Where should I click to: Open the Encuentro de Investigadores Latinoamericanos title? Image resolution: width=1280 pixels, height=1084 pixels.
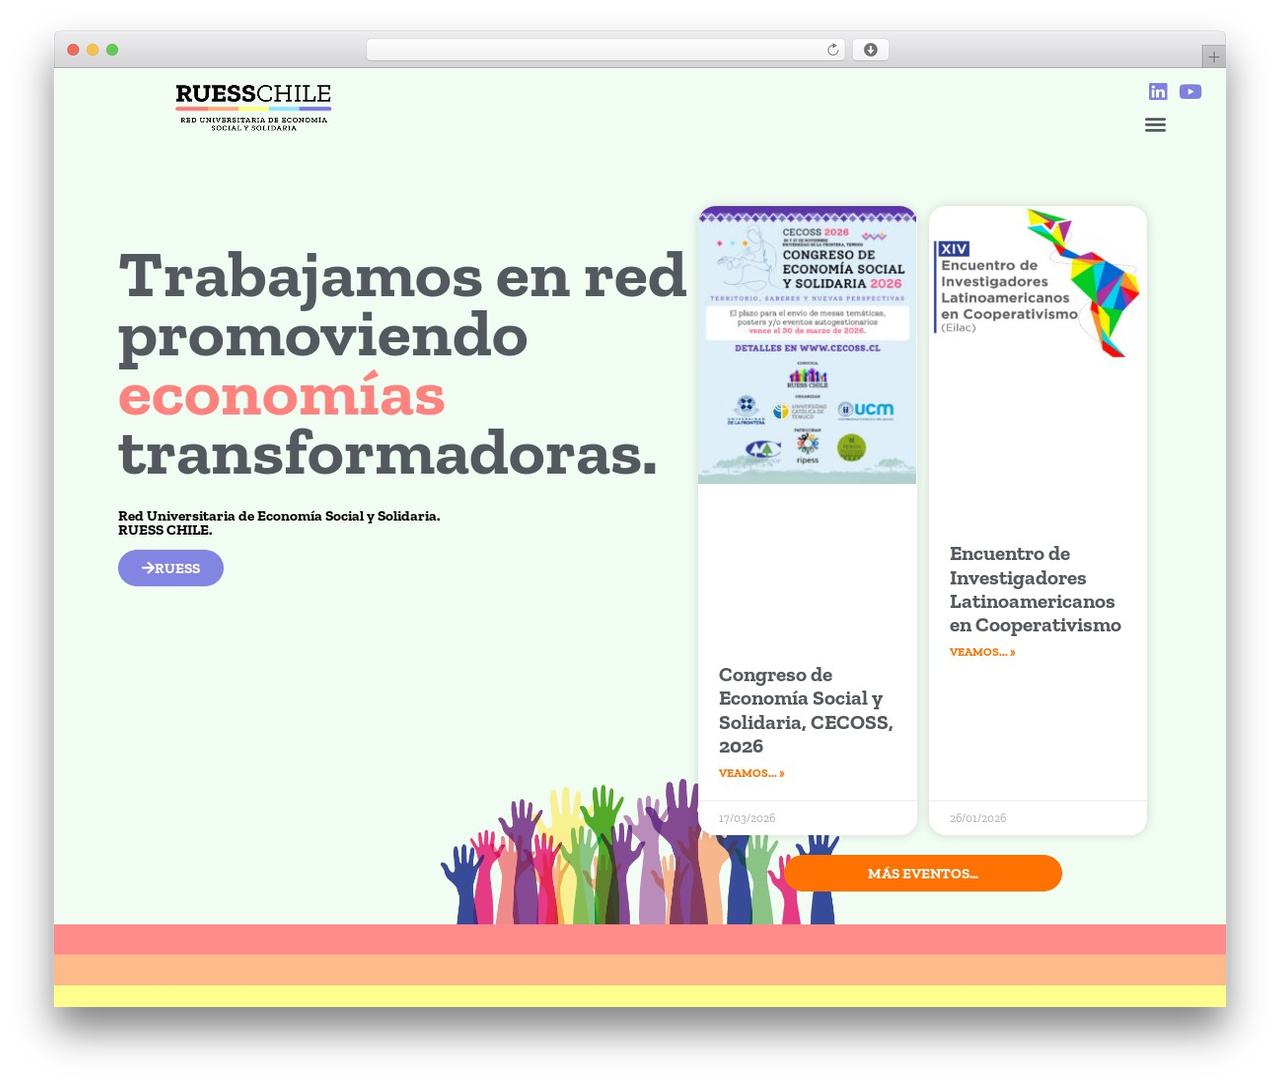(x=1035, y=589)
